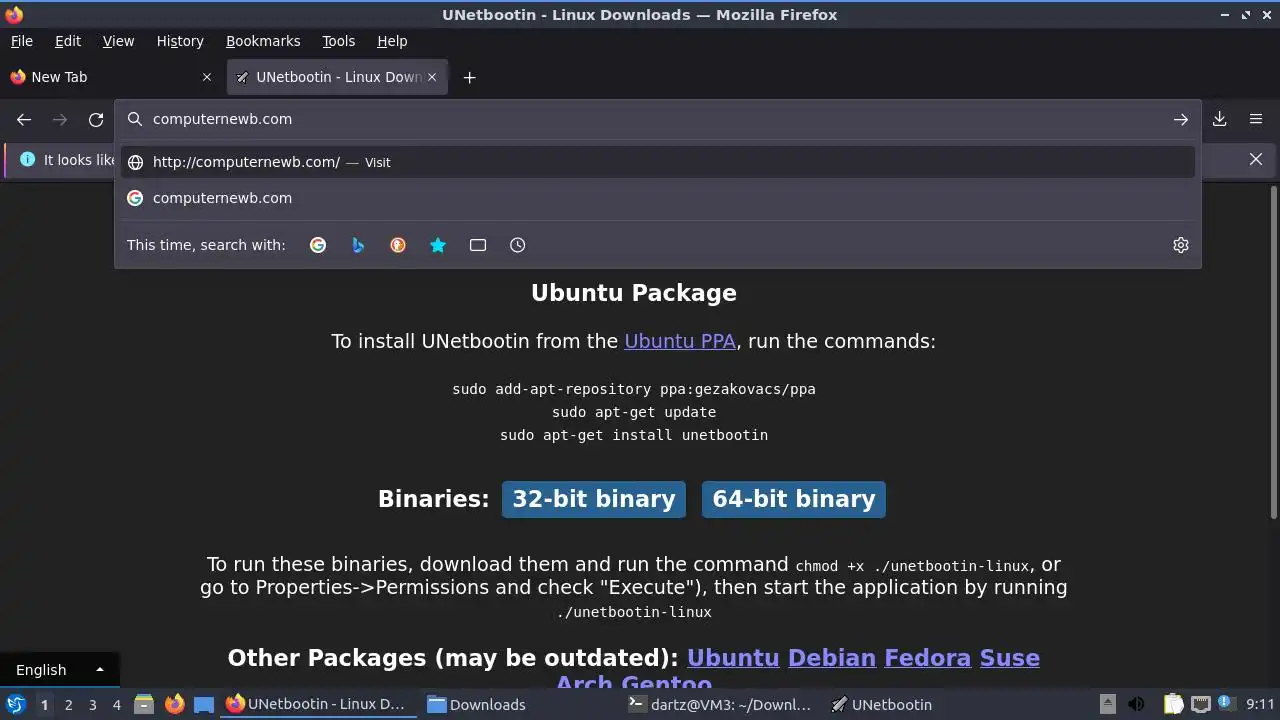
Task: Open the Fedora packages link
Action: tap(927, 658)
